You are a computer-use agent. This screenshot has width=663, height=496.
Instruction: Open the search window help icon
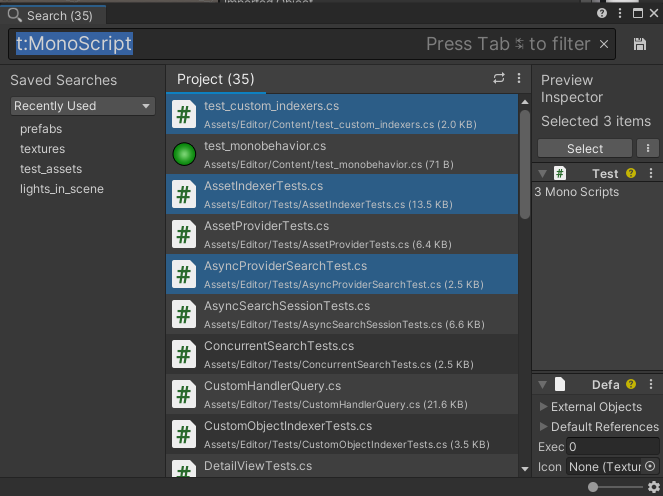tap(602, 14)
